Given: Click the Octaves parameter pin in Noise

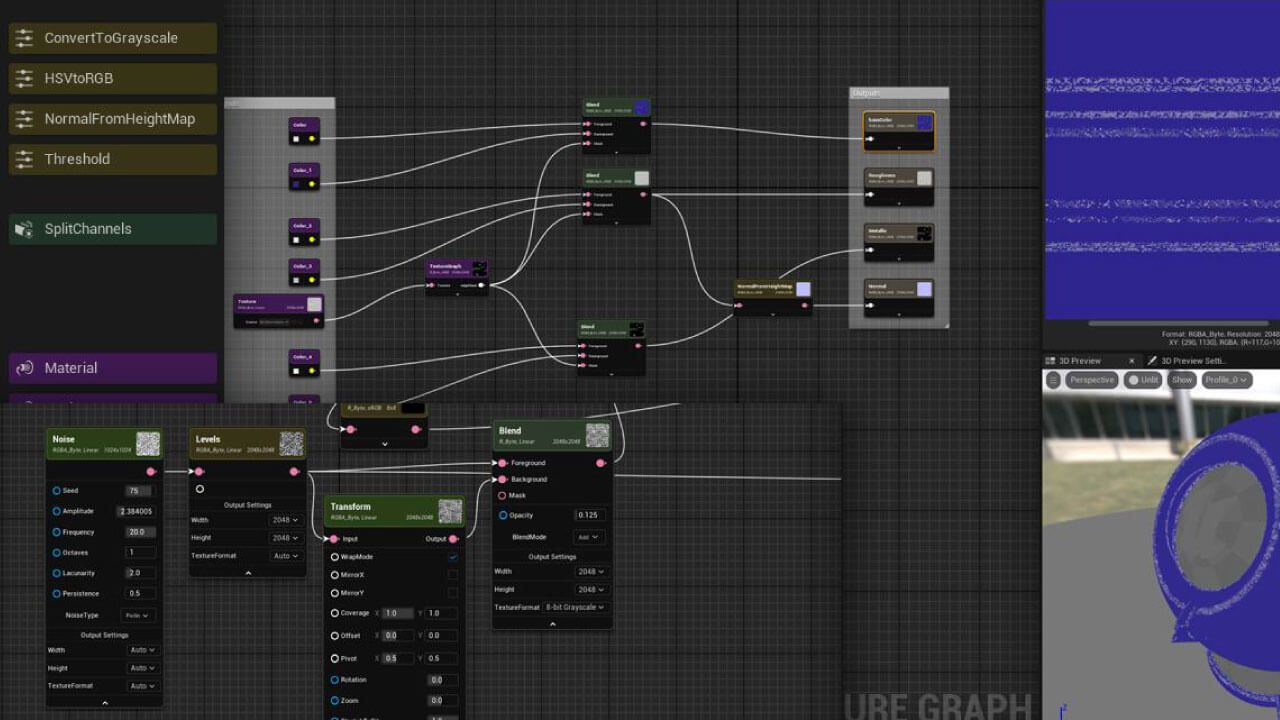Looking at the screenshot, I should coord(56,552).
